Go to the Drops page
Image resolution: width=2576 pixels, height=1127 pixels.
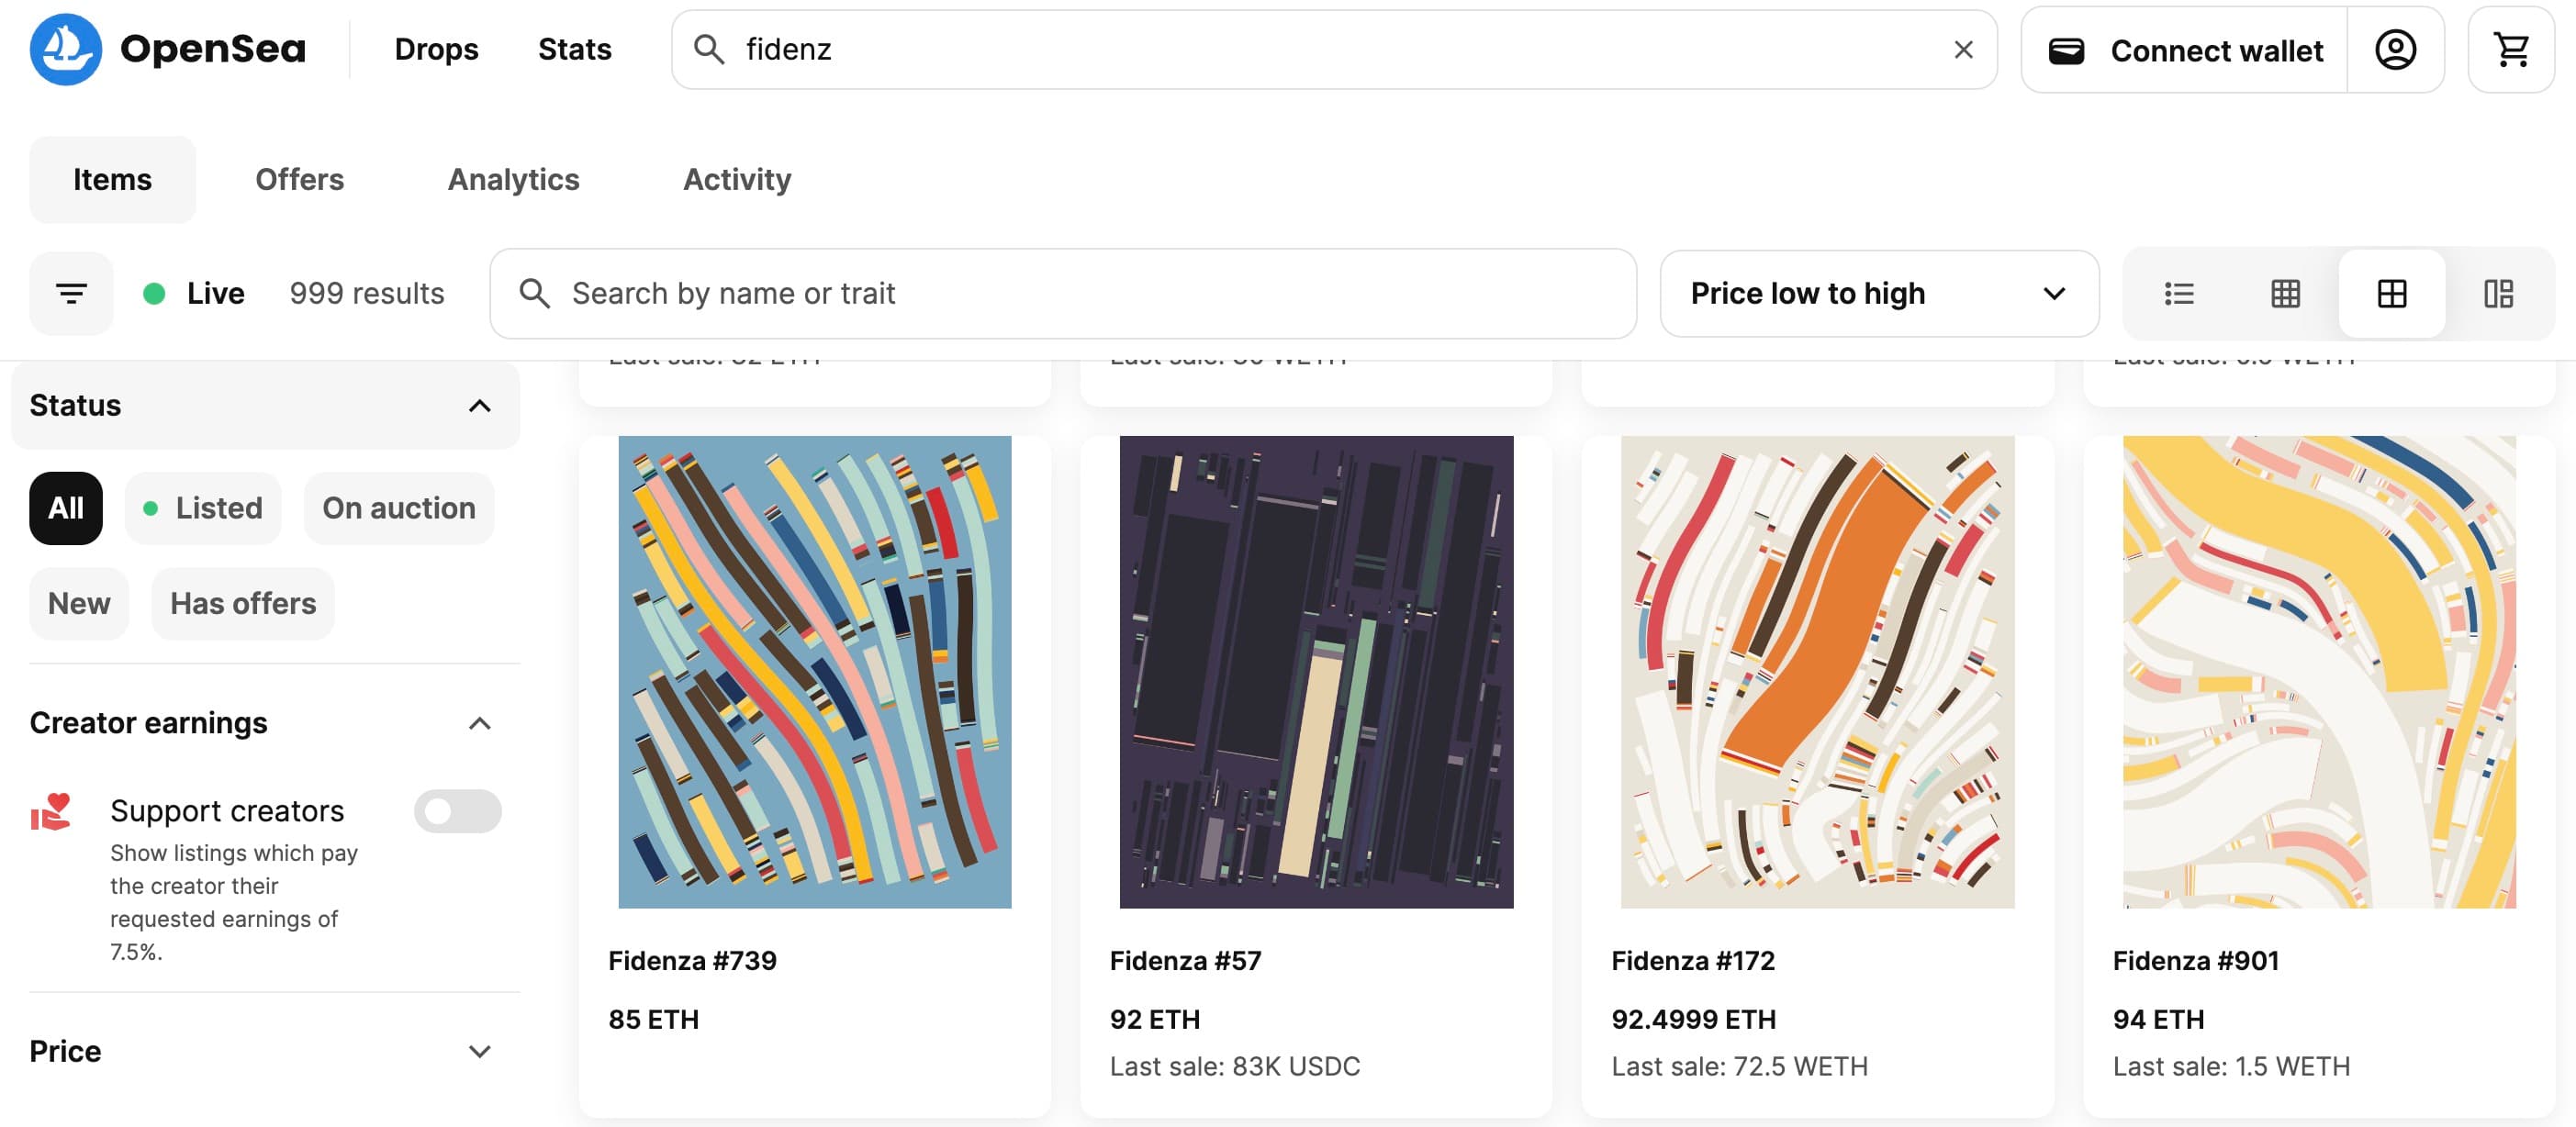point(436,50)
